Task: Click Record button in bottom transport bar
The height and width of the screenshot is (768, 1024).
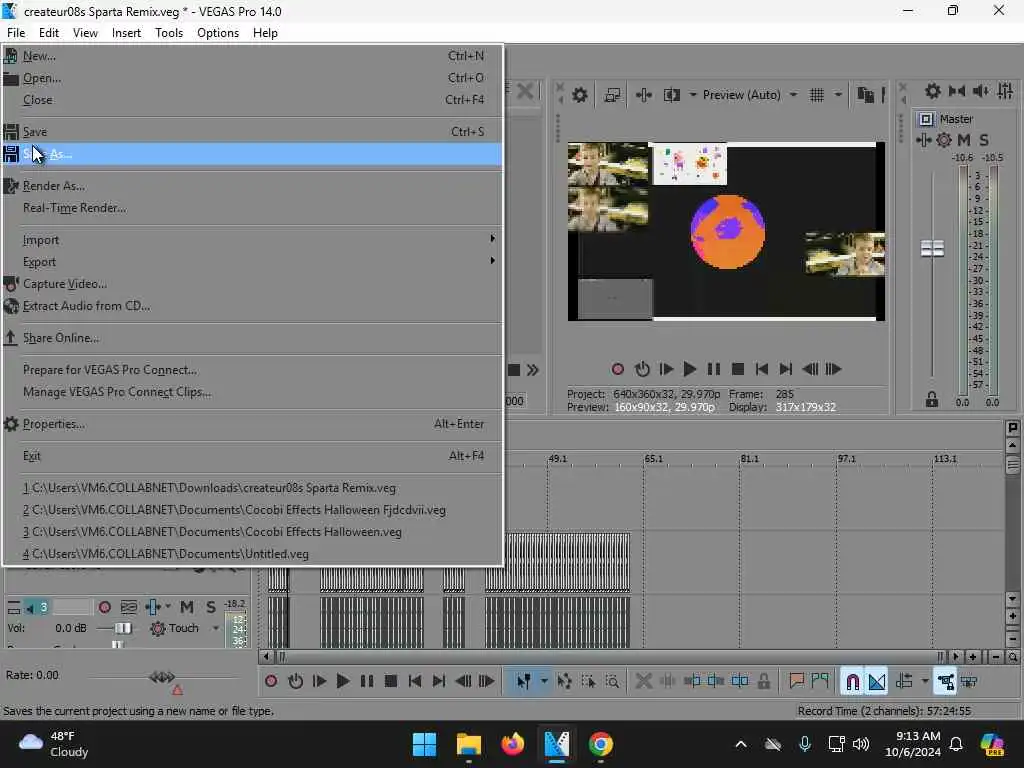Action: click(x=270, y=681)
